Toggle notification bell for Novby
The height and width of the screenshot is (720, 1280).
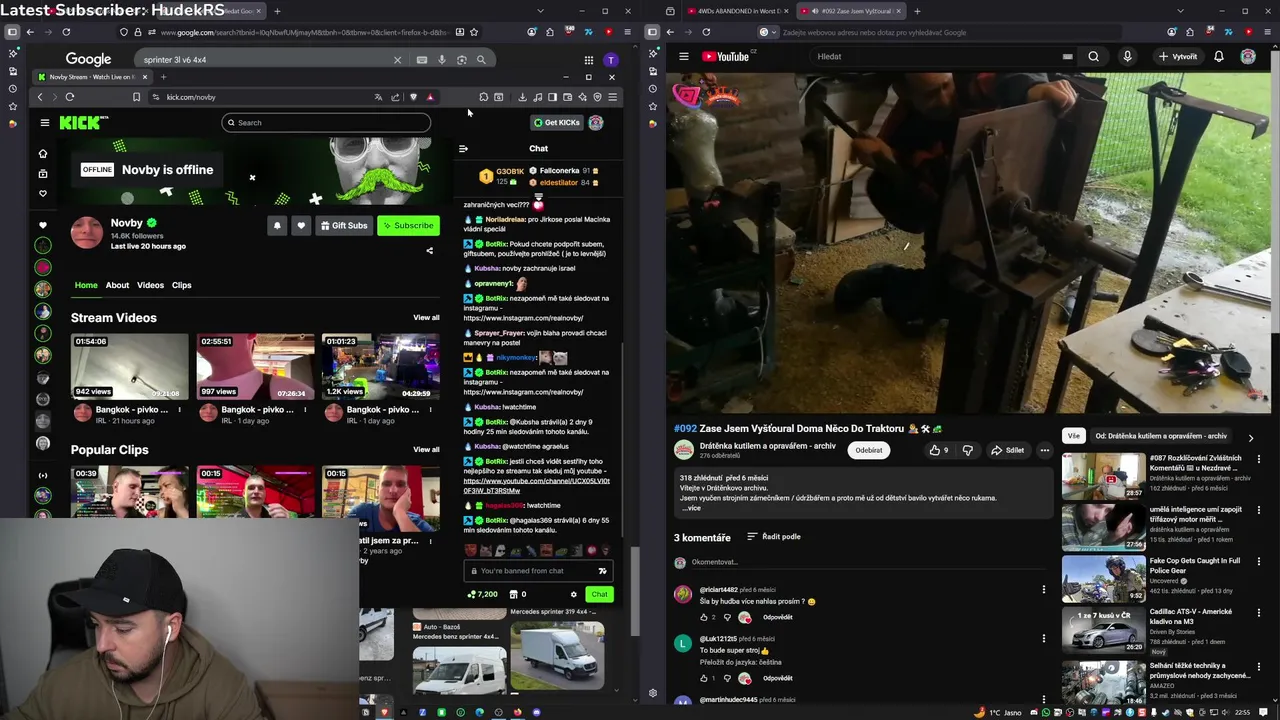pos(277,226)
